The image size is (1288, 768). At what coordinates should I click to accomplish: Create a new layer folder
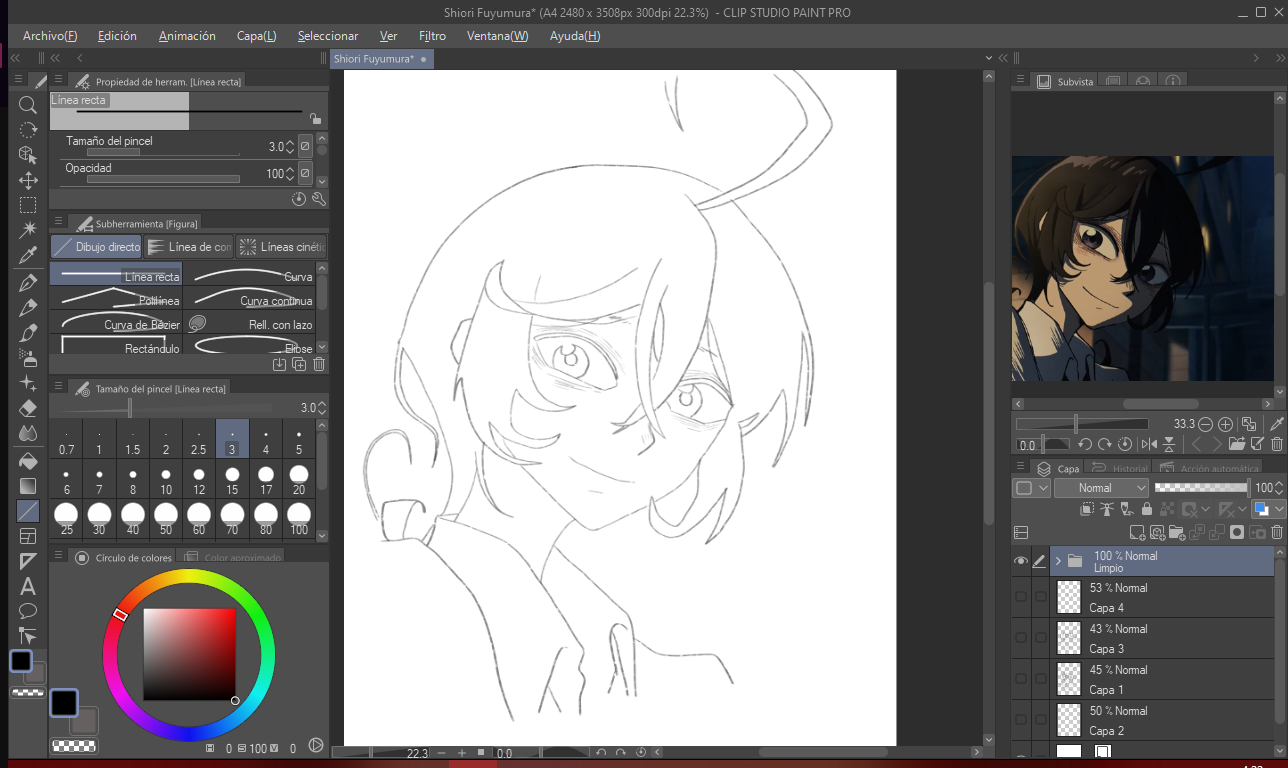point(1176,533)
